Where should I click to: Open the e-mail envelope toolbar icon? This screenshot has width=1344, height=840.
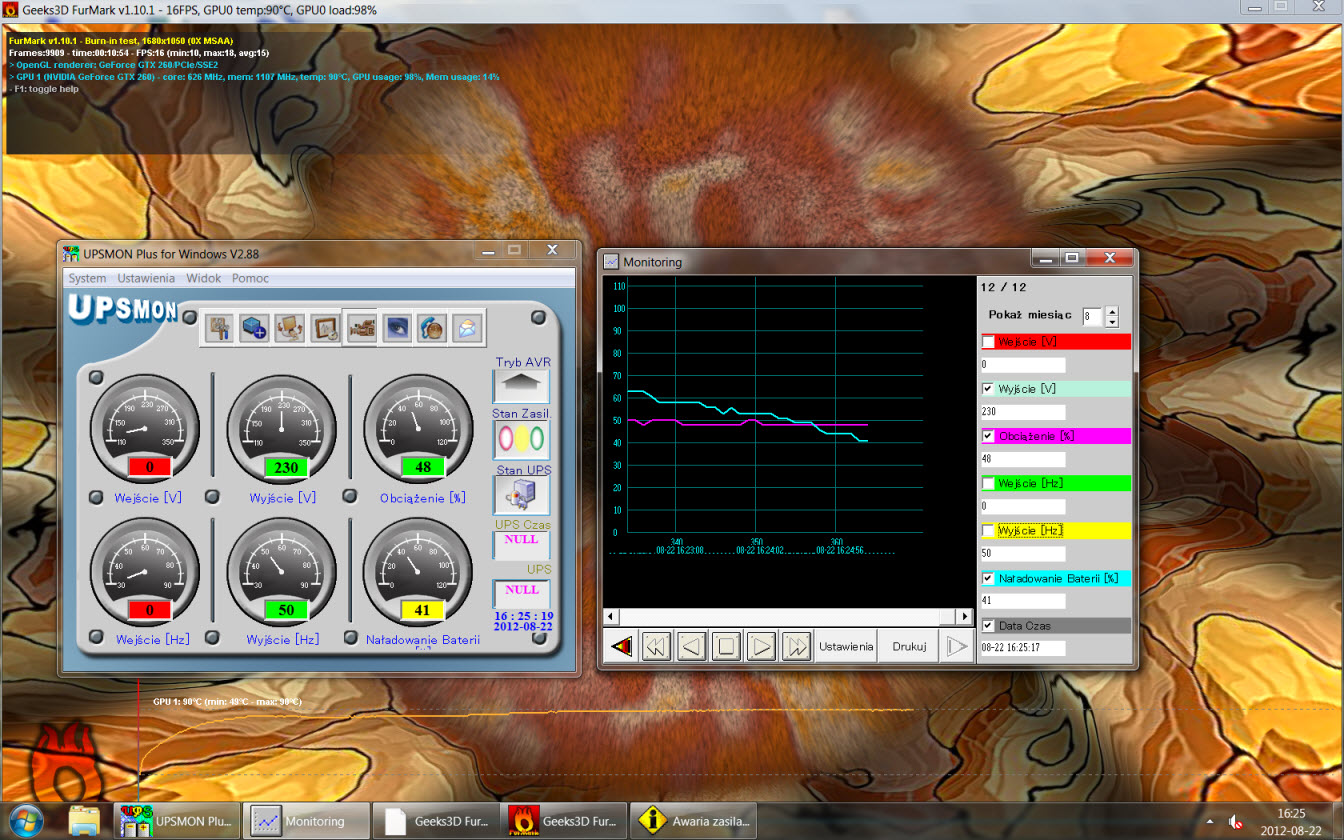[466, 327]
